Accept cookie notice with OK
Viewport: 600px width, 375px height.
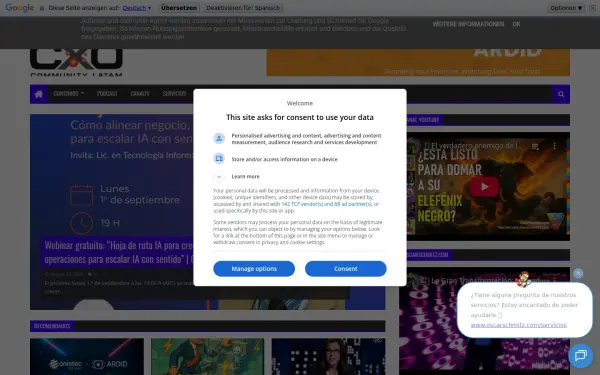coord(516,24)
